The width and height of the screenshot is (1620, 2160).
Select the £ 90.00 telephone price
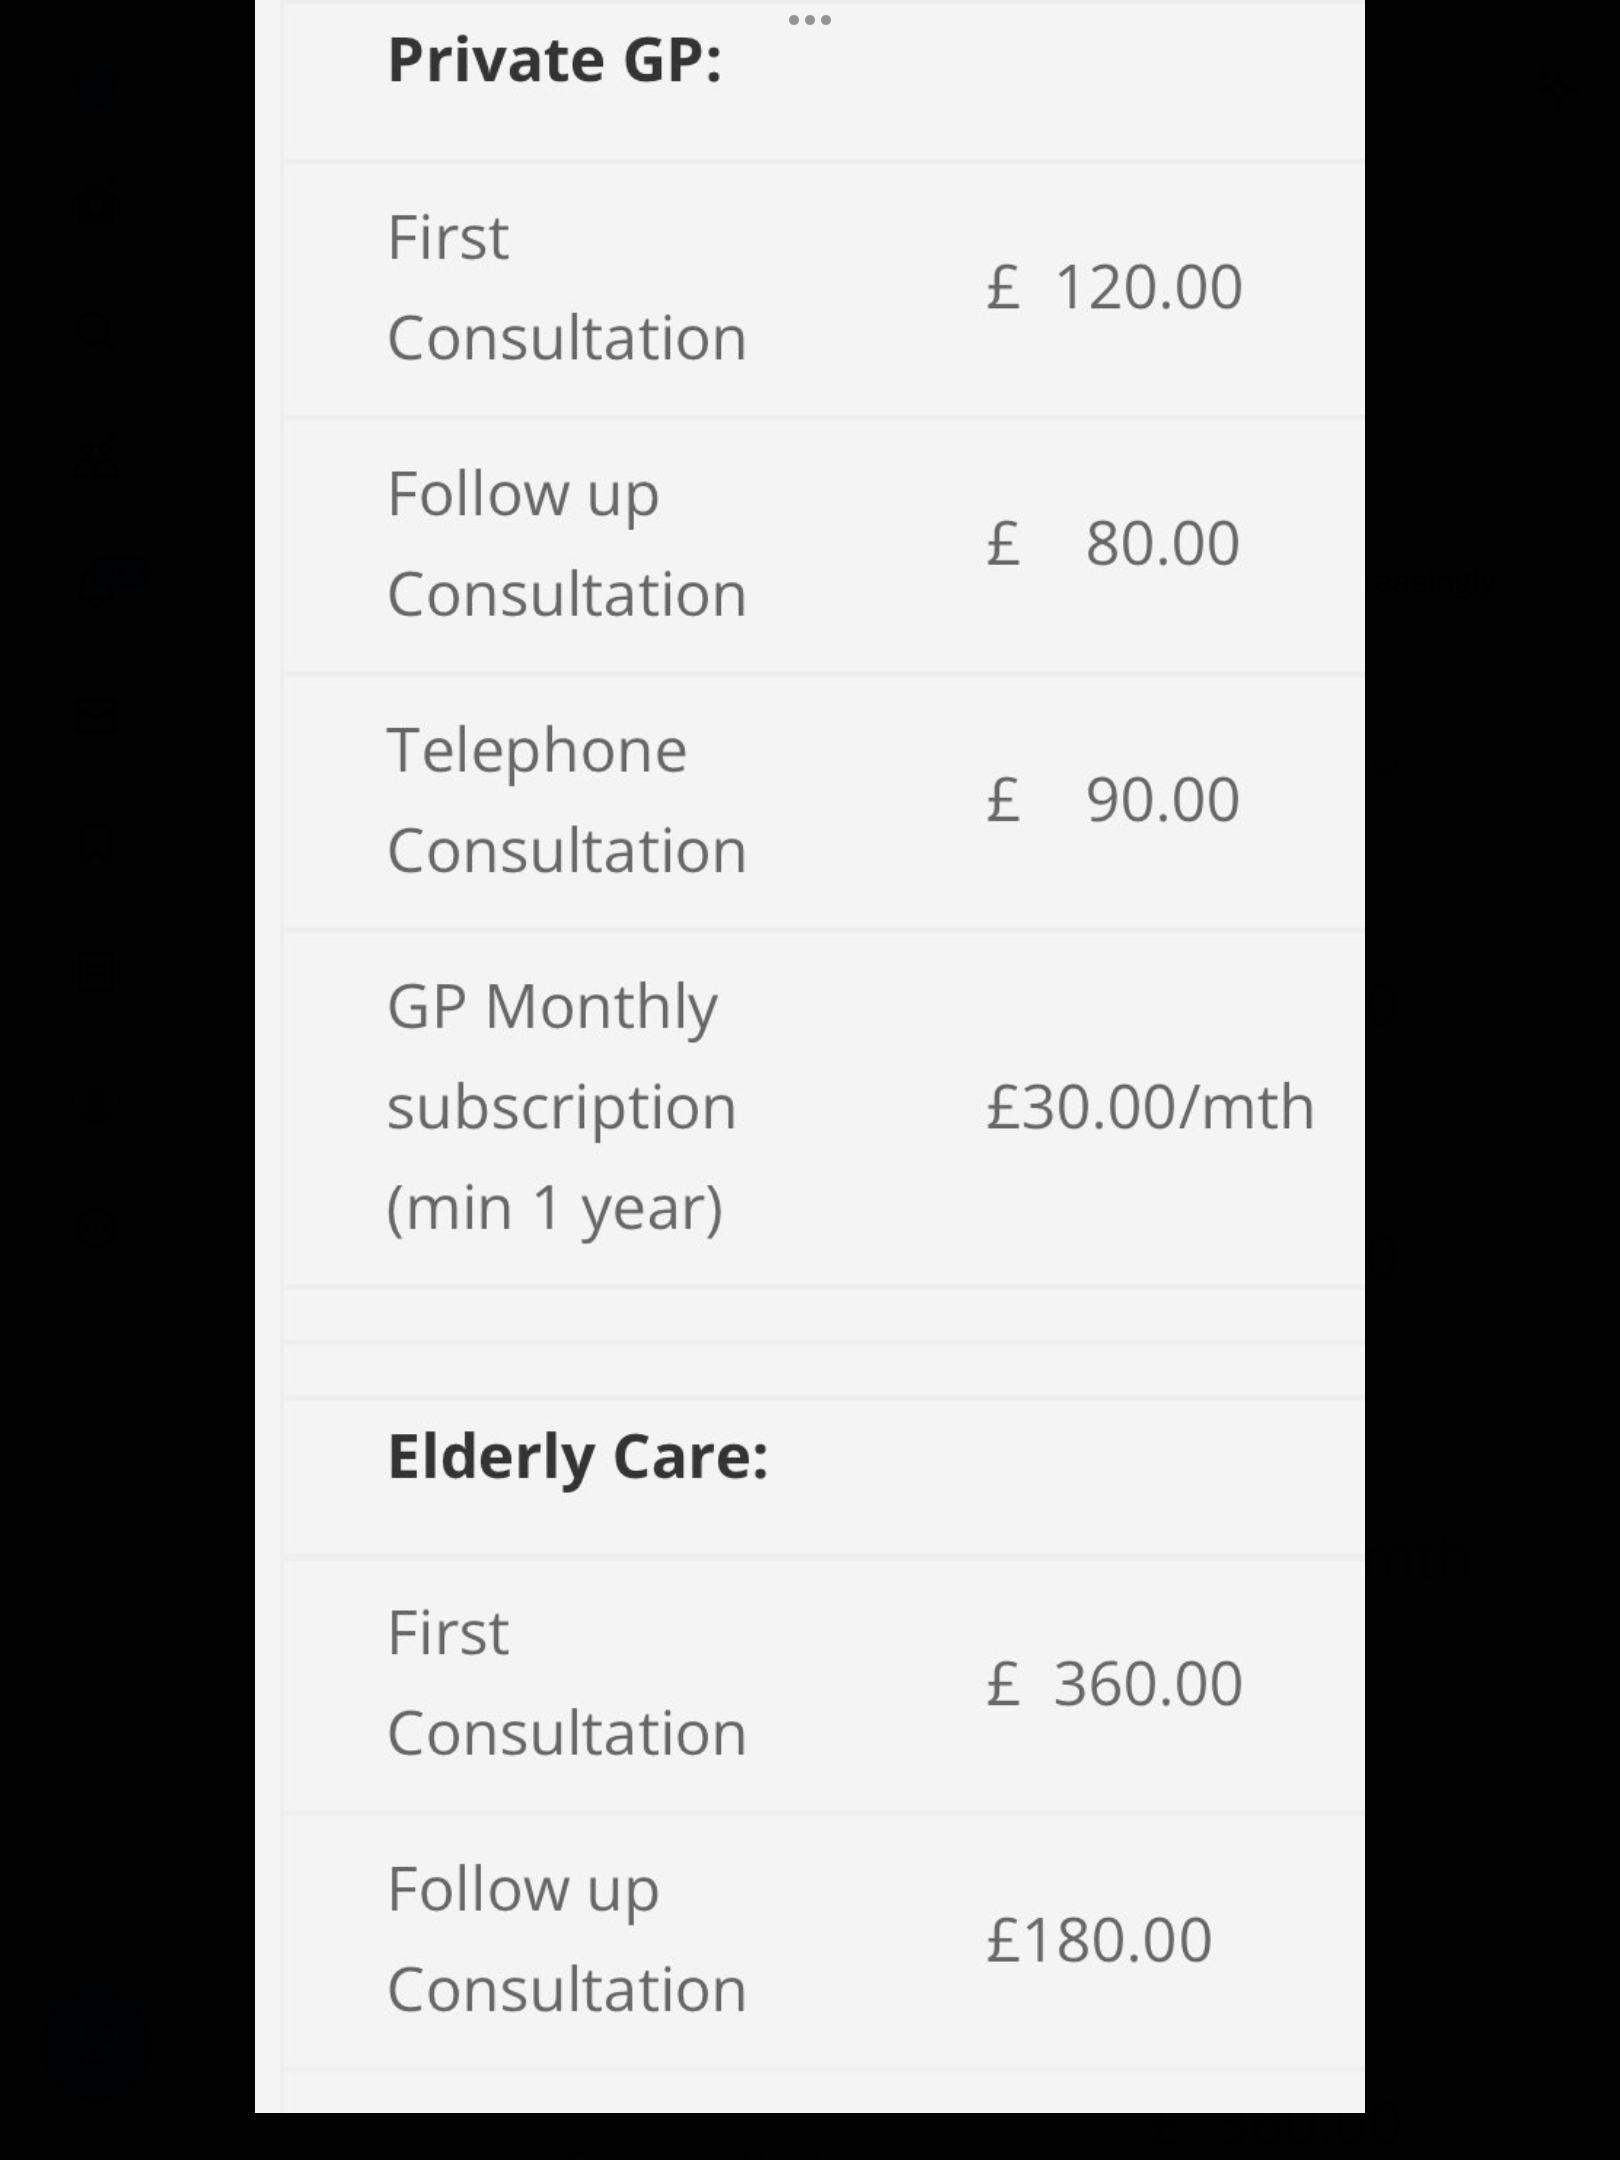pos(1113,799)
